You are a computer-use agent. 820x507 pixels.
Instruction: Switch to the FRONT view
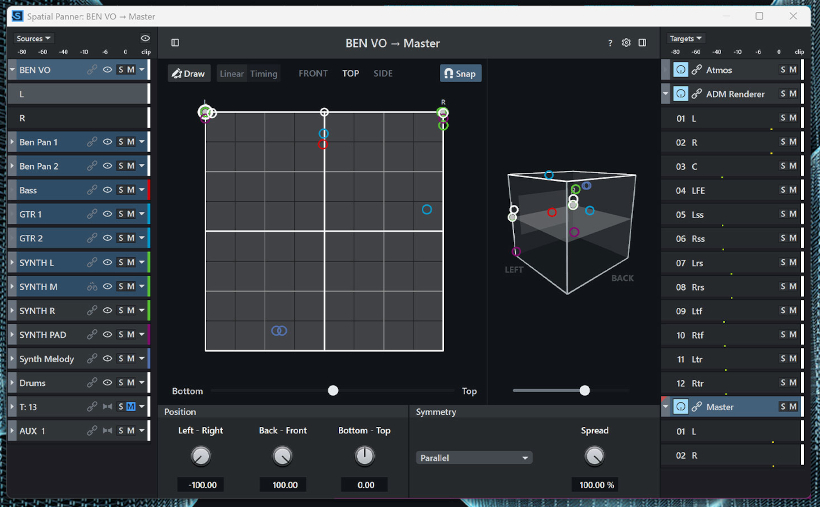[x=313, y=73]
